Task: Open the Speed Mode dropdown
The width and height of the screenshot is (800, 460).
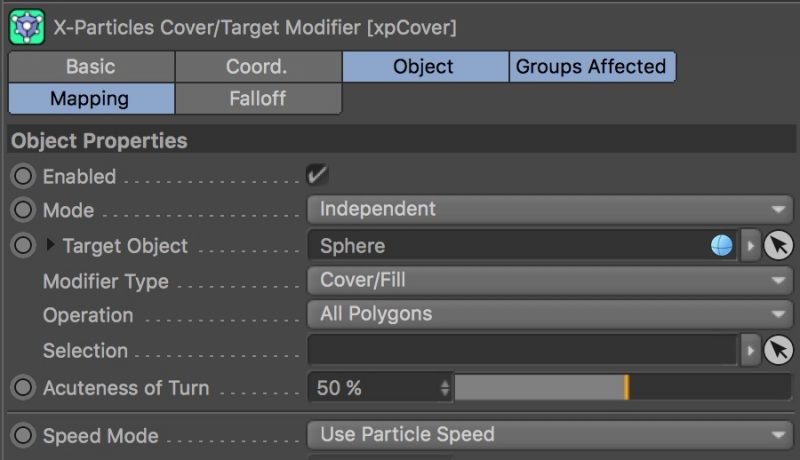Action: (x=550, y=435)
